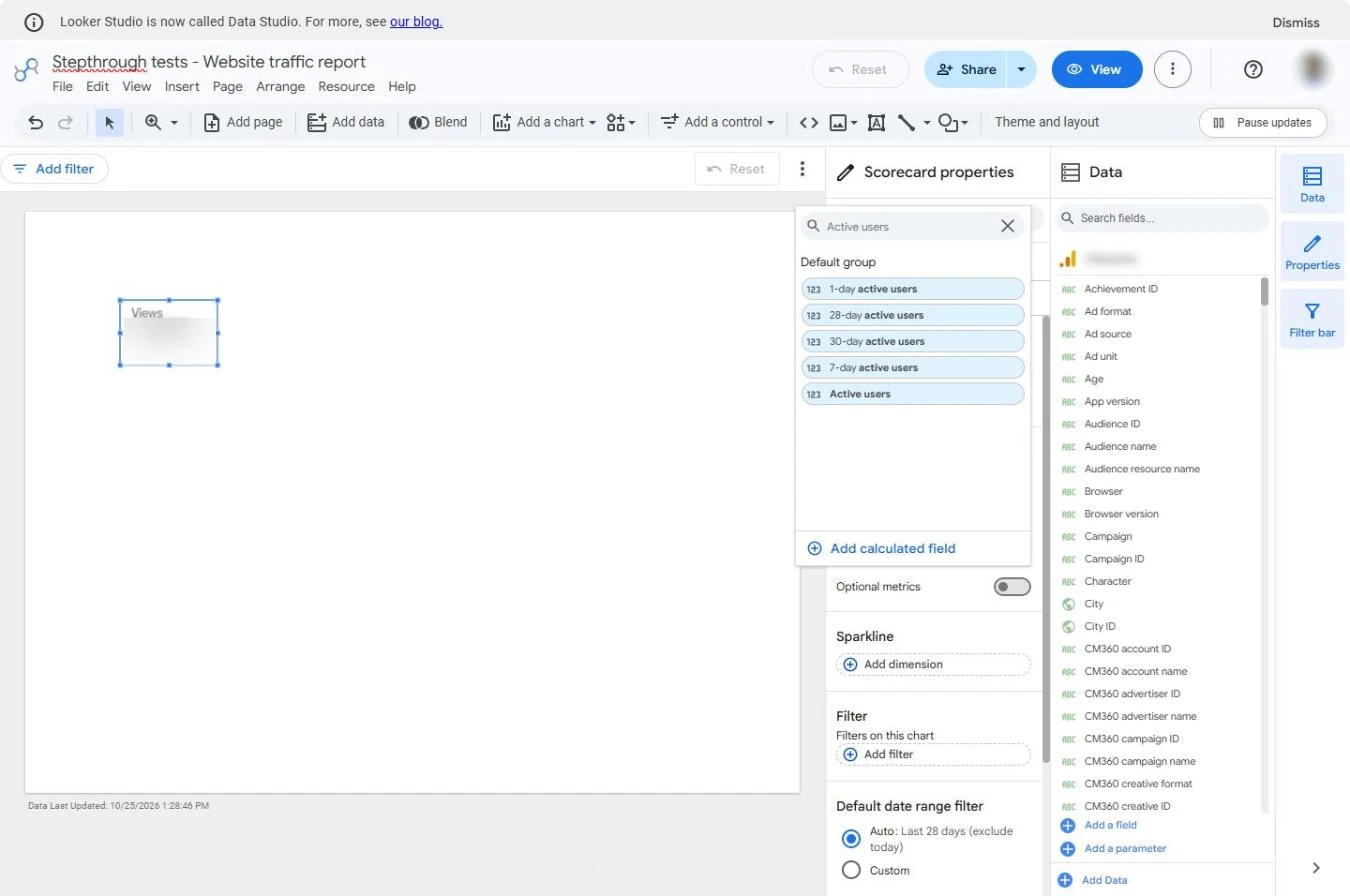Viewport: 1350px width, 896px height.
Task: Click Add dimension under Sparkline
Action: [x=933, y=664]
